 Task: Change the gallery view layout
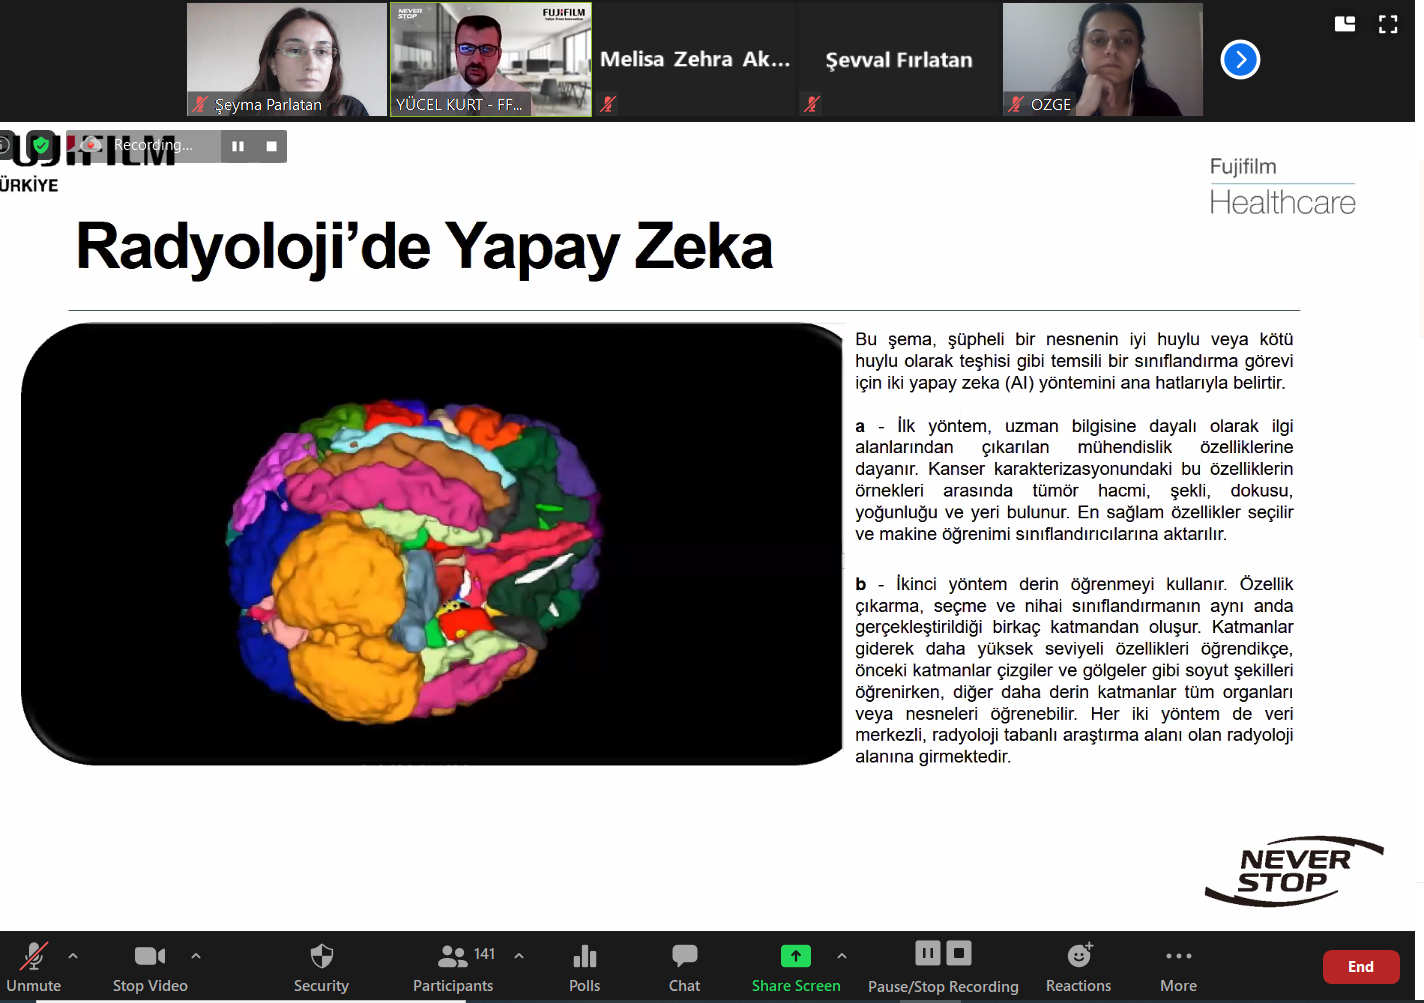point(1345,25)
